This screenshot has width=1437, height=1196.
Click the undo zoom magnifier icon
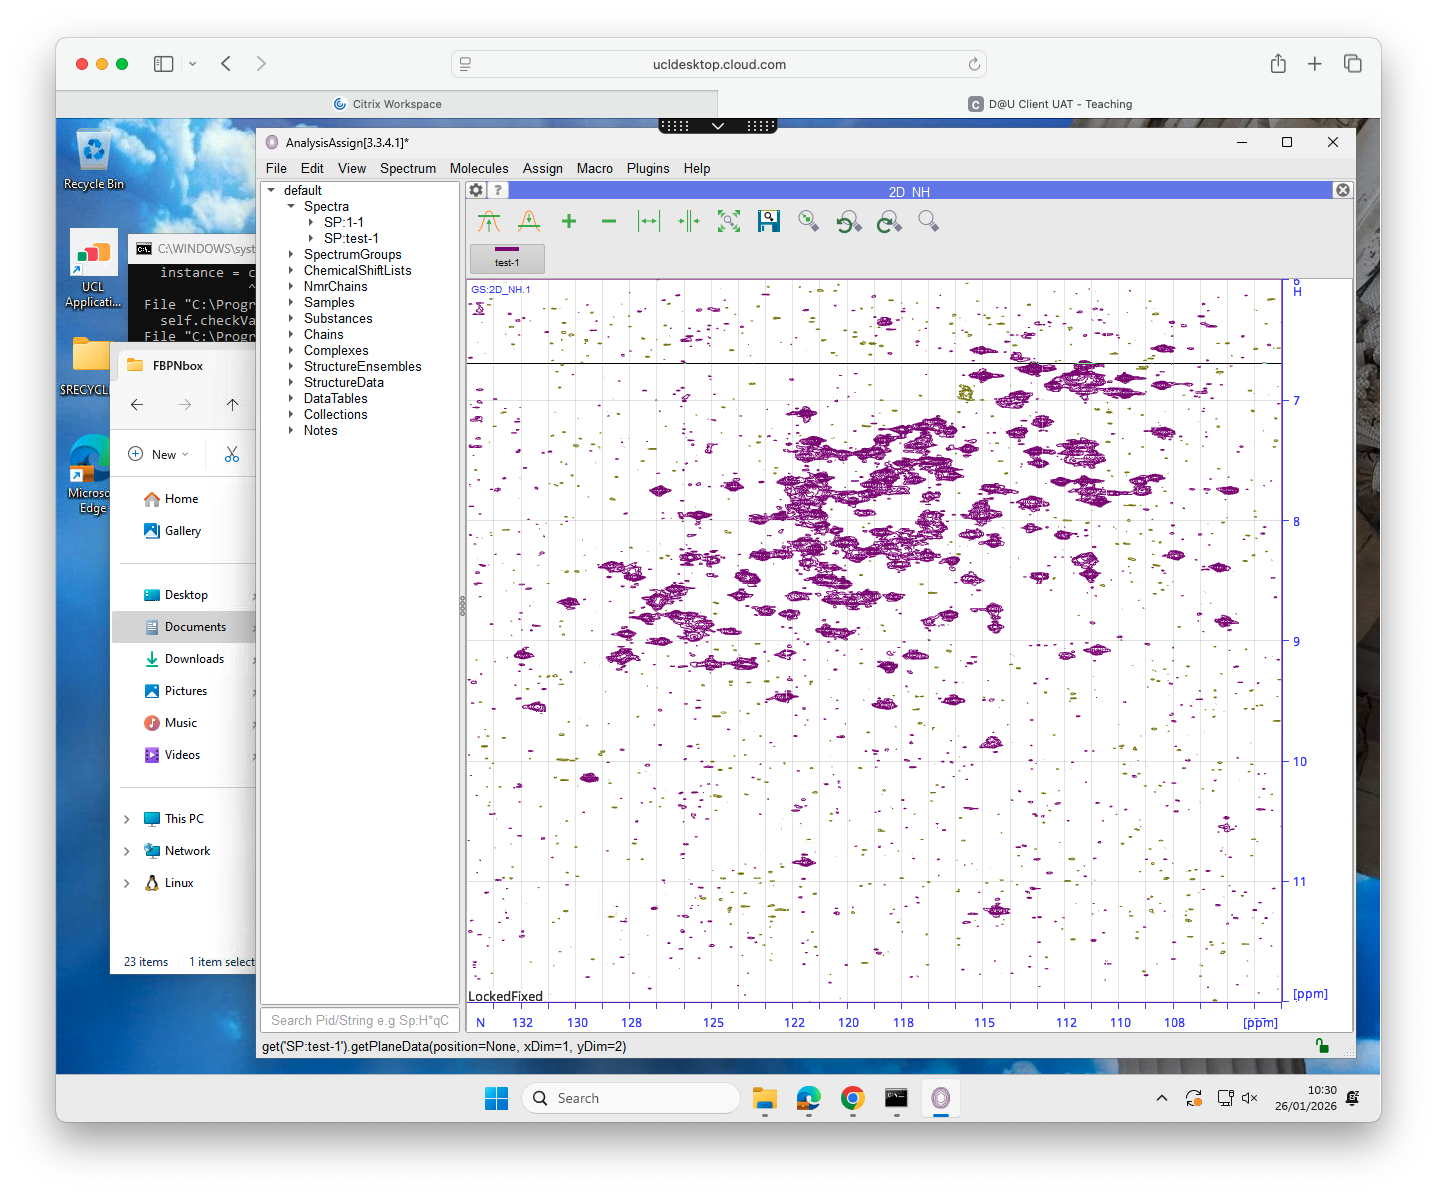pyautogui.click(x=849, y=222)
